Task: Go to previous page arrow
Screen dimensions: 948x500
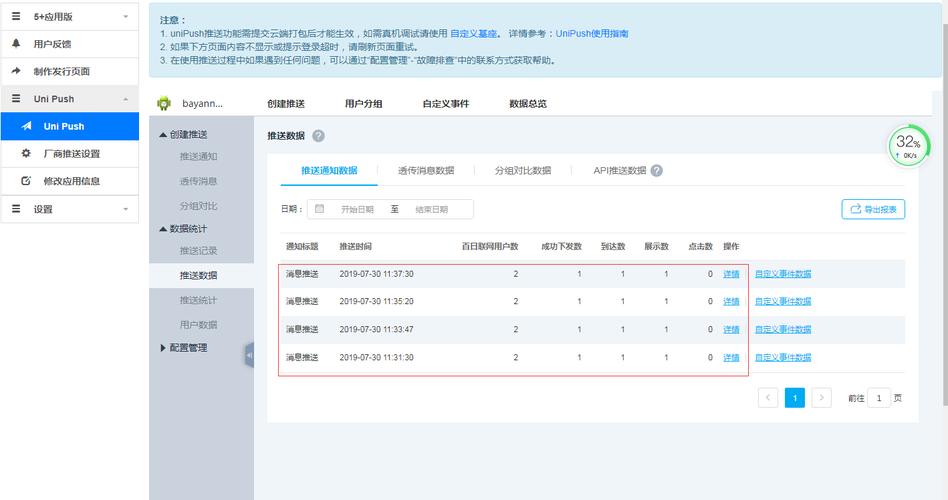Action: coord(768,398)
